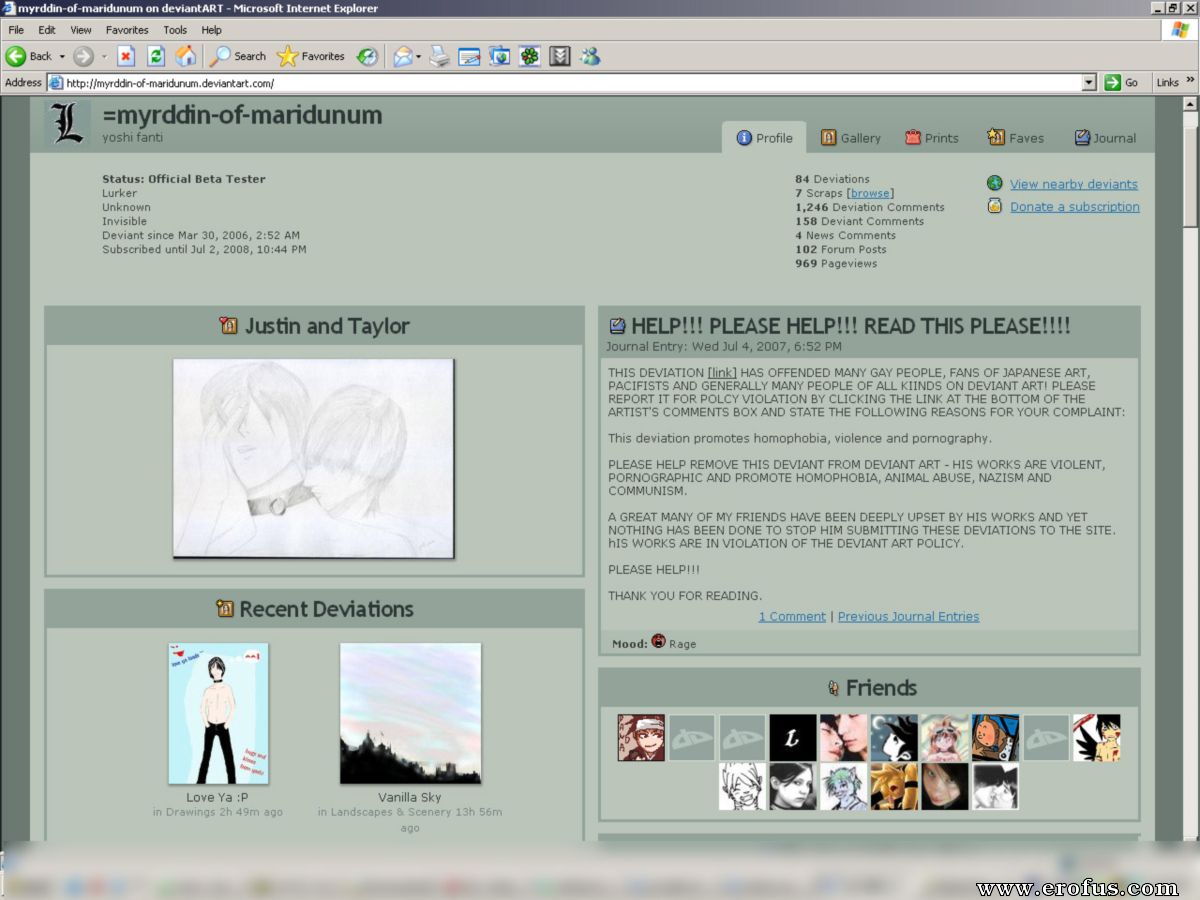Viewport: 1200px width, 900px height.
Task: Click into the address URL field
Action: 573,83
